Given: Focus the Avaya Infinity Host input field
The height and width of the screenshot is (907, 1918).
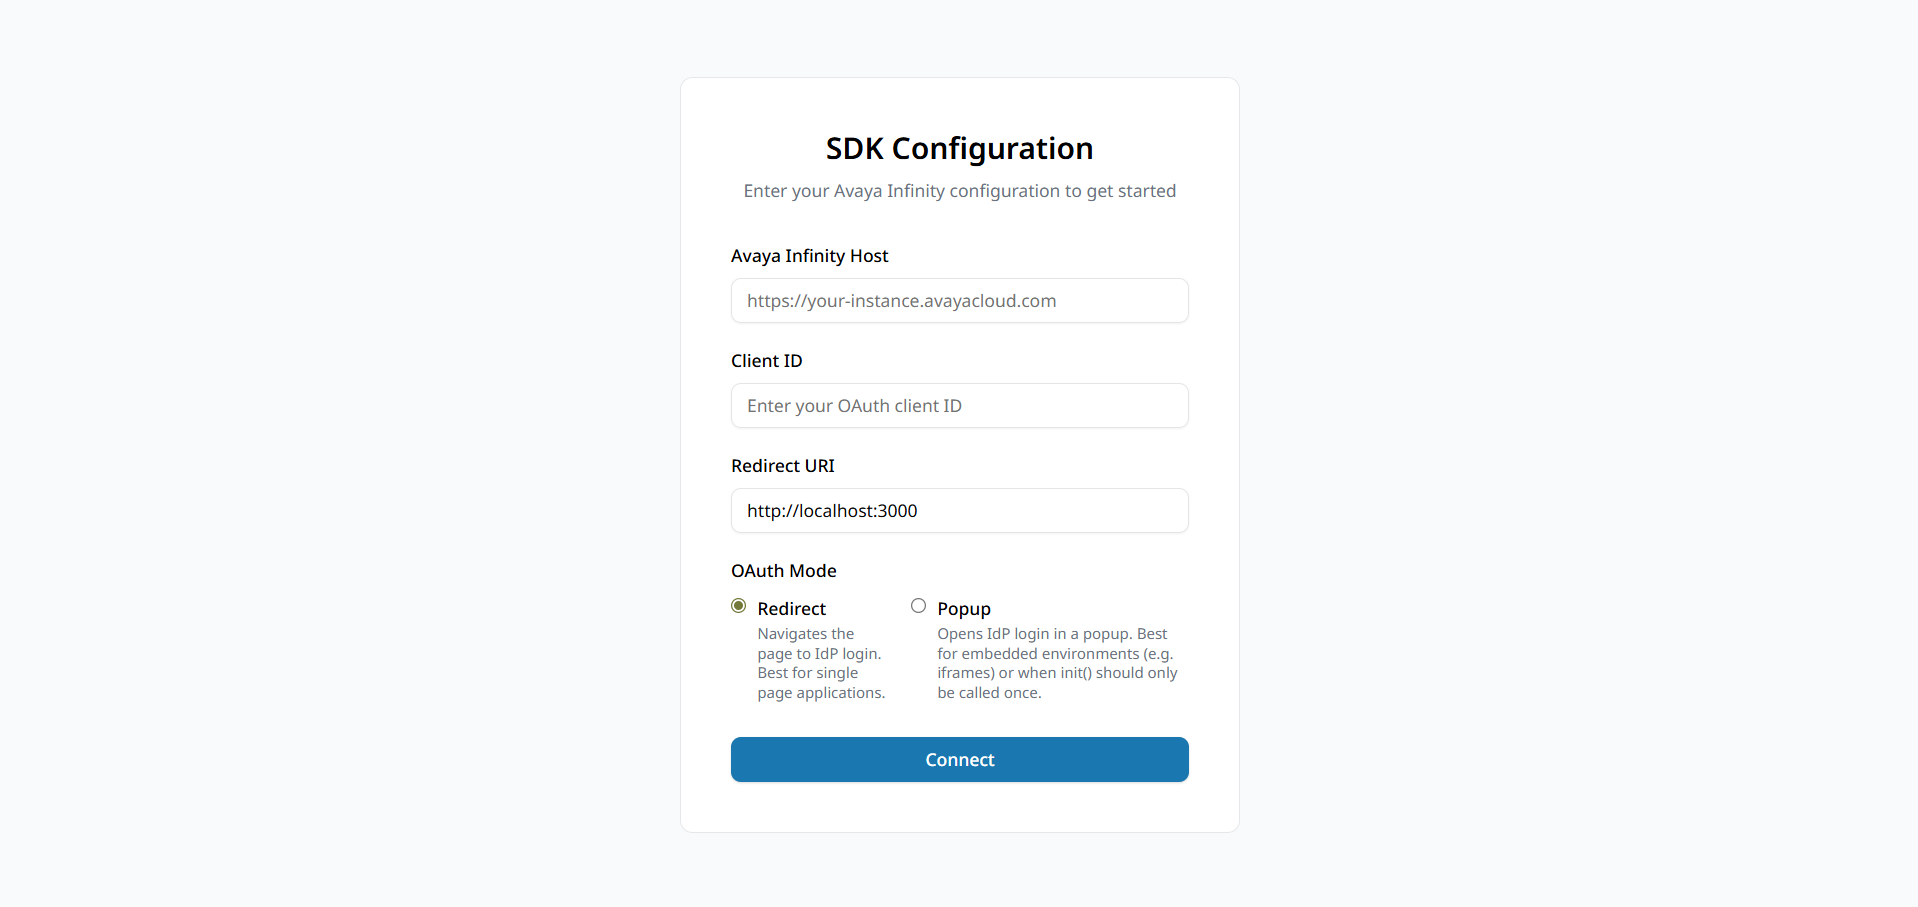Looking at the screenshot, I should click(960, 301).
